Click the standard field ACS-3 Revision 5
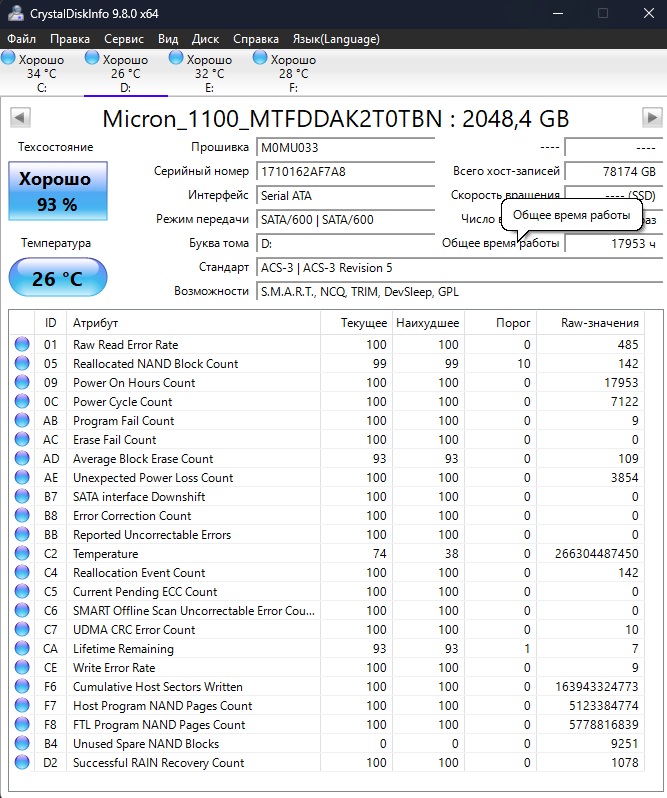667x798 pixels. pos(459,268)
